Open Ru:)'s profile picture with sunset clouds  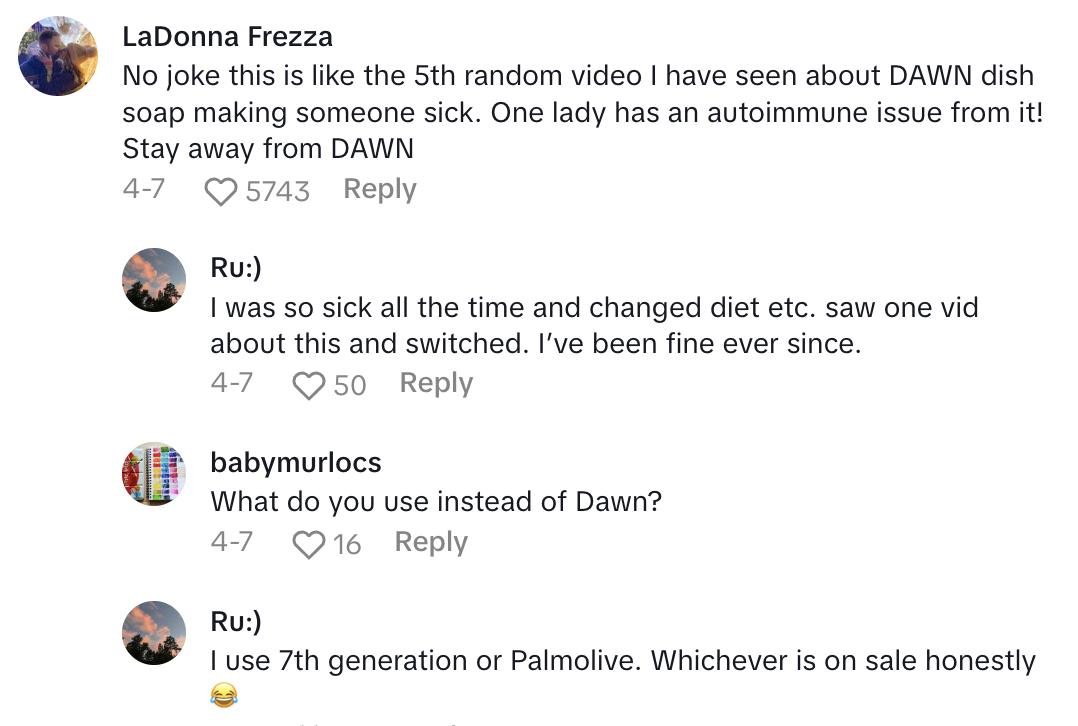click(154, 280)
